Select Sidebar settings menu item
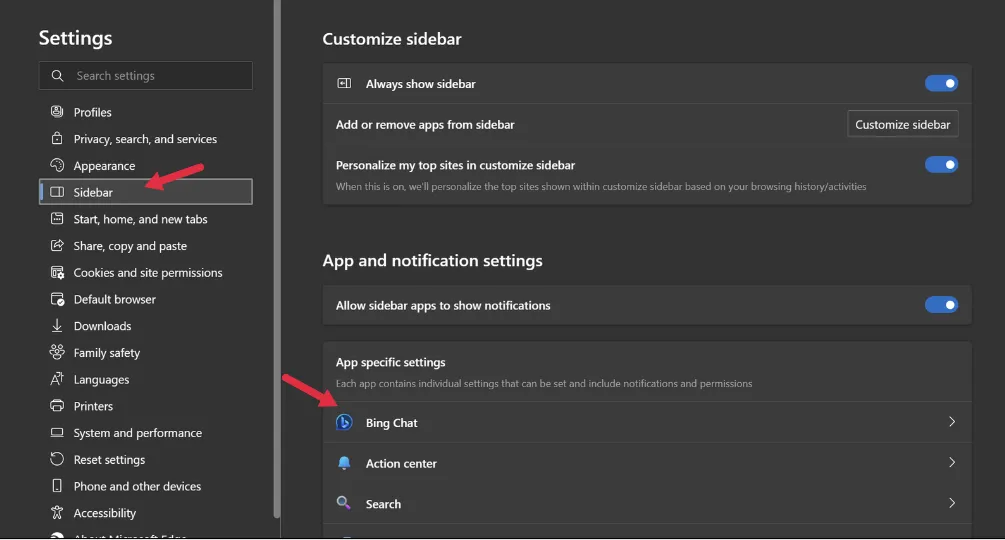The image size is (1005, 540). pos(145,192)
